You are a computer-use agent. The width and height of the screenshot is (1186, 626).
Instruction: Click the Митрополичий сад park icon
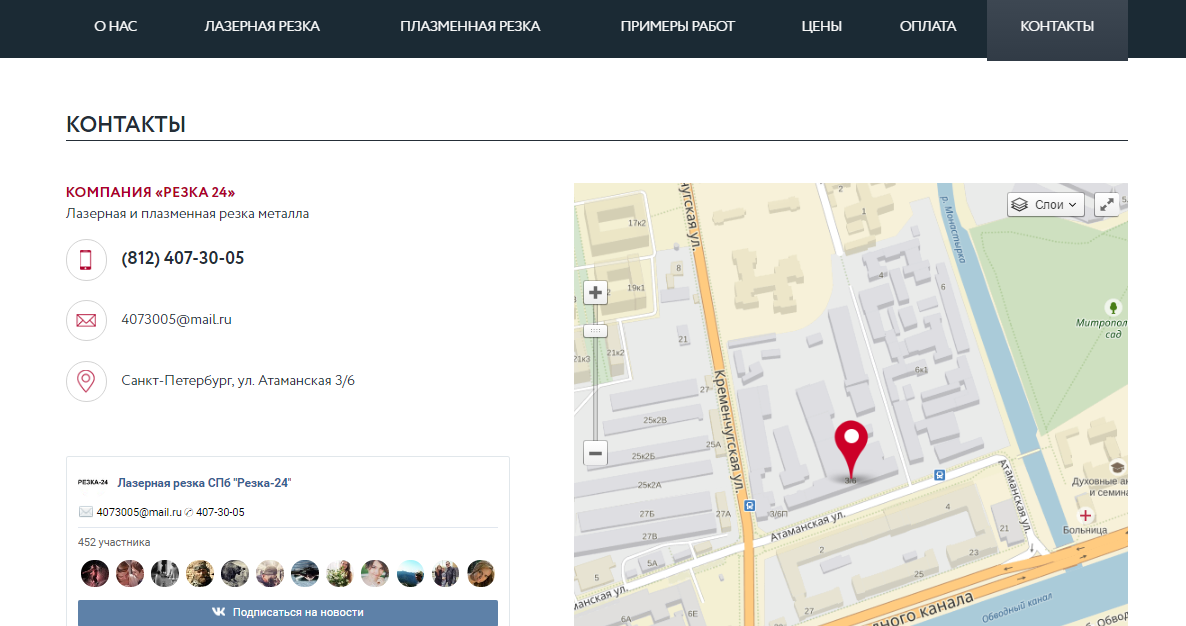(1113, 307)
